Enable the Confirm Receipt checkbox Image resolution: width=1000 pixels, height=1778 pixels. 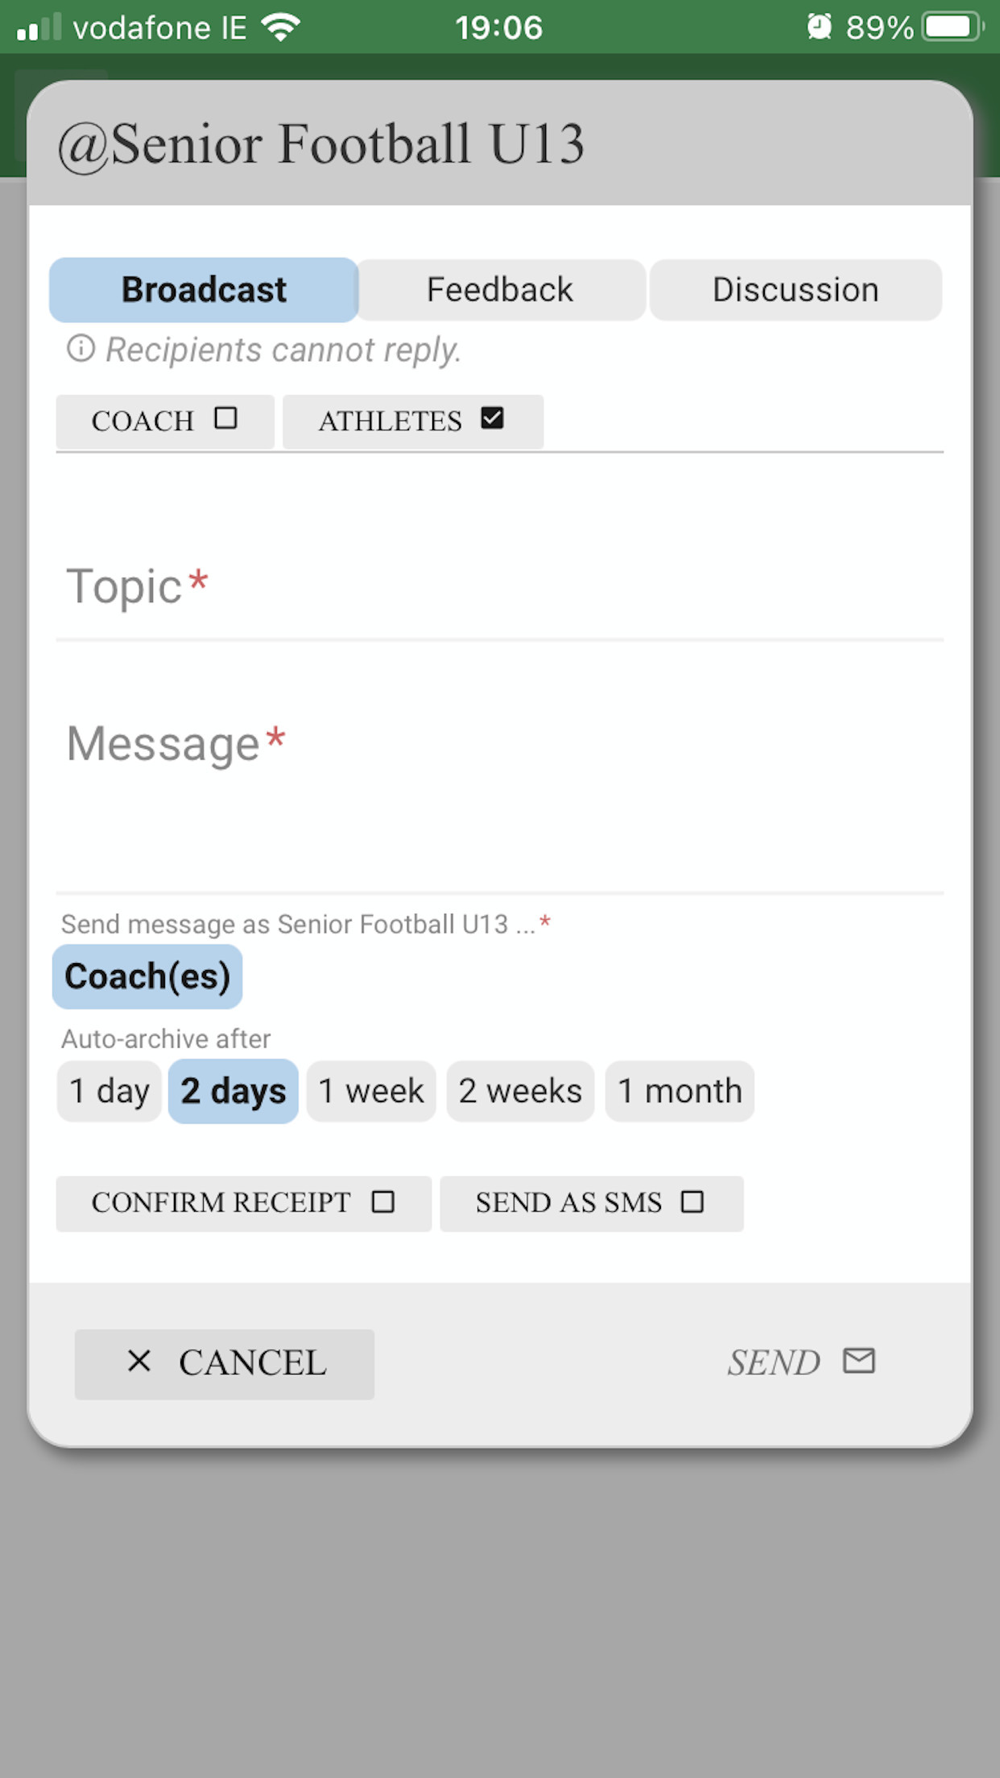tap(383, 1202)
